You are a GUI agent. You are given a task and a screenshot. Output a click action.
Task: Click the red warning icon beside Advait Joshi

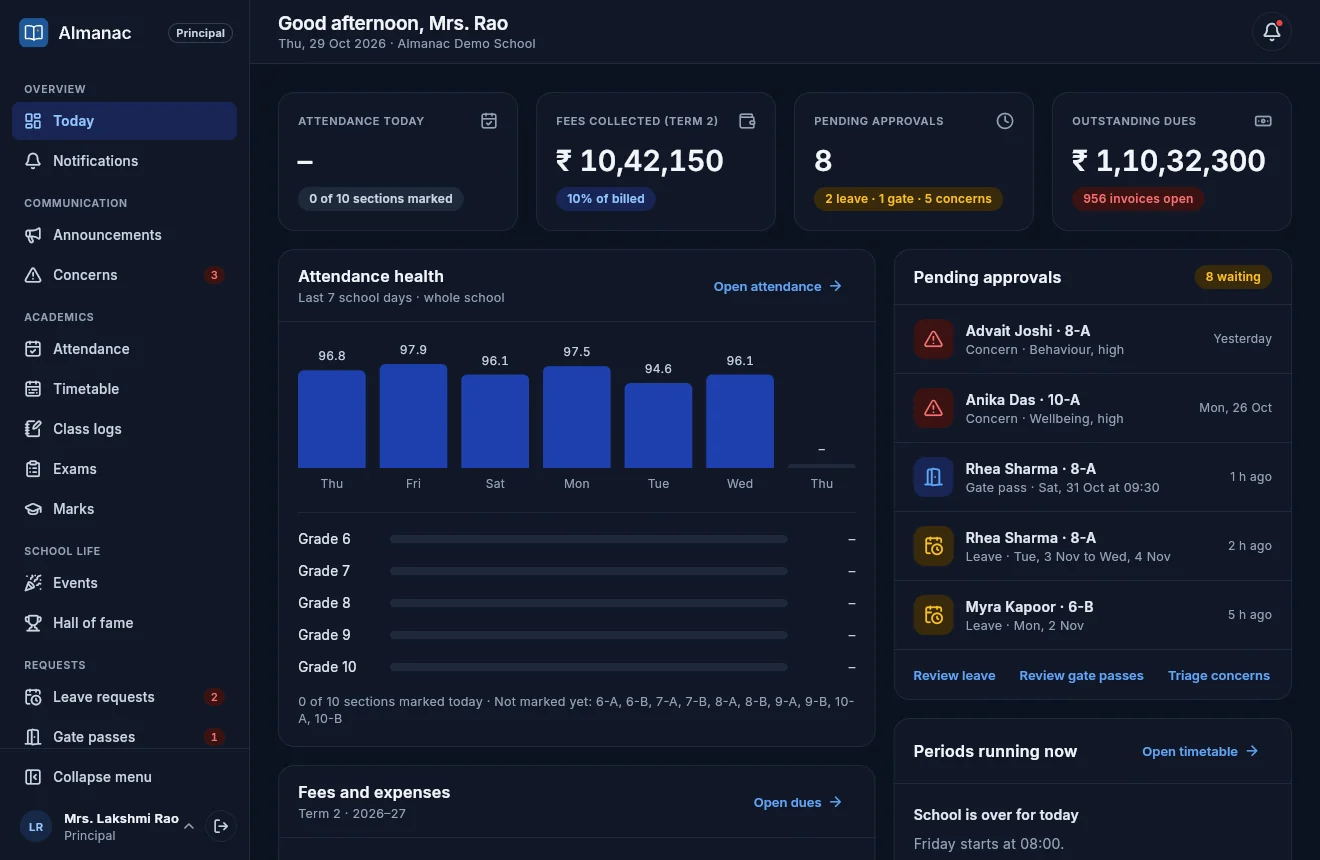pyautogui.click(x=933, y=339)
